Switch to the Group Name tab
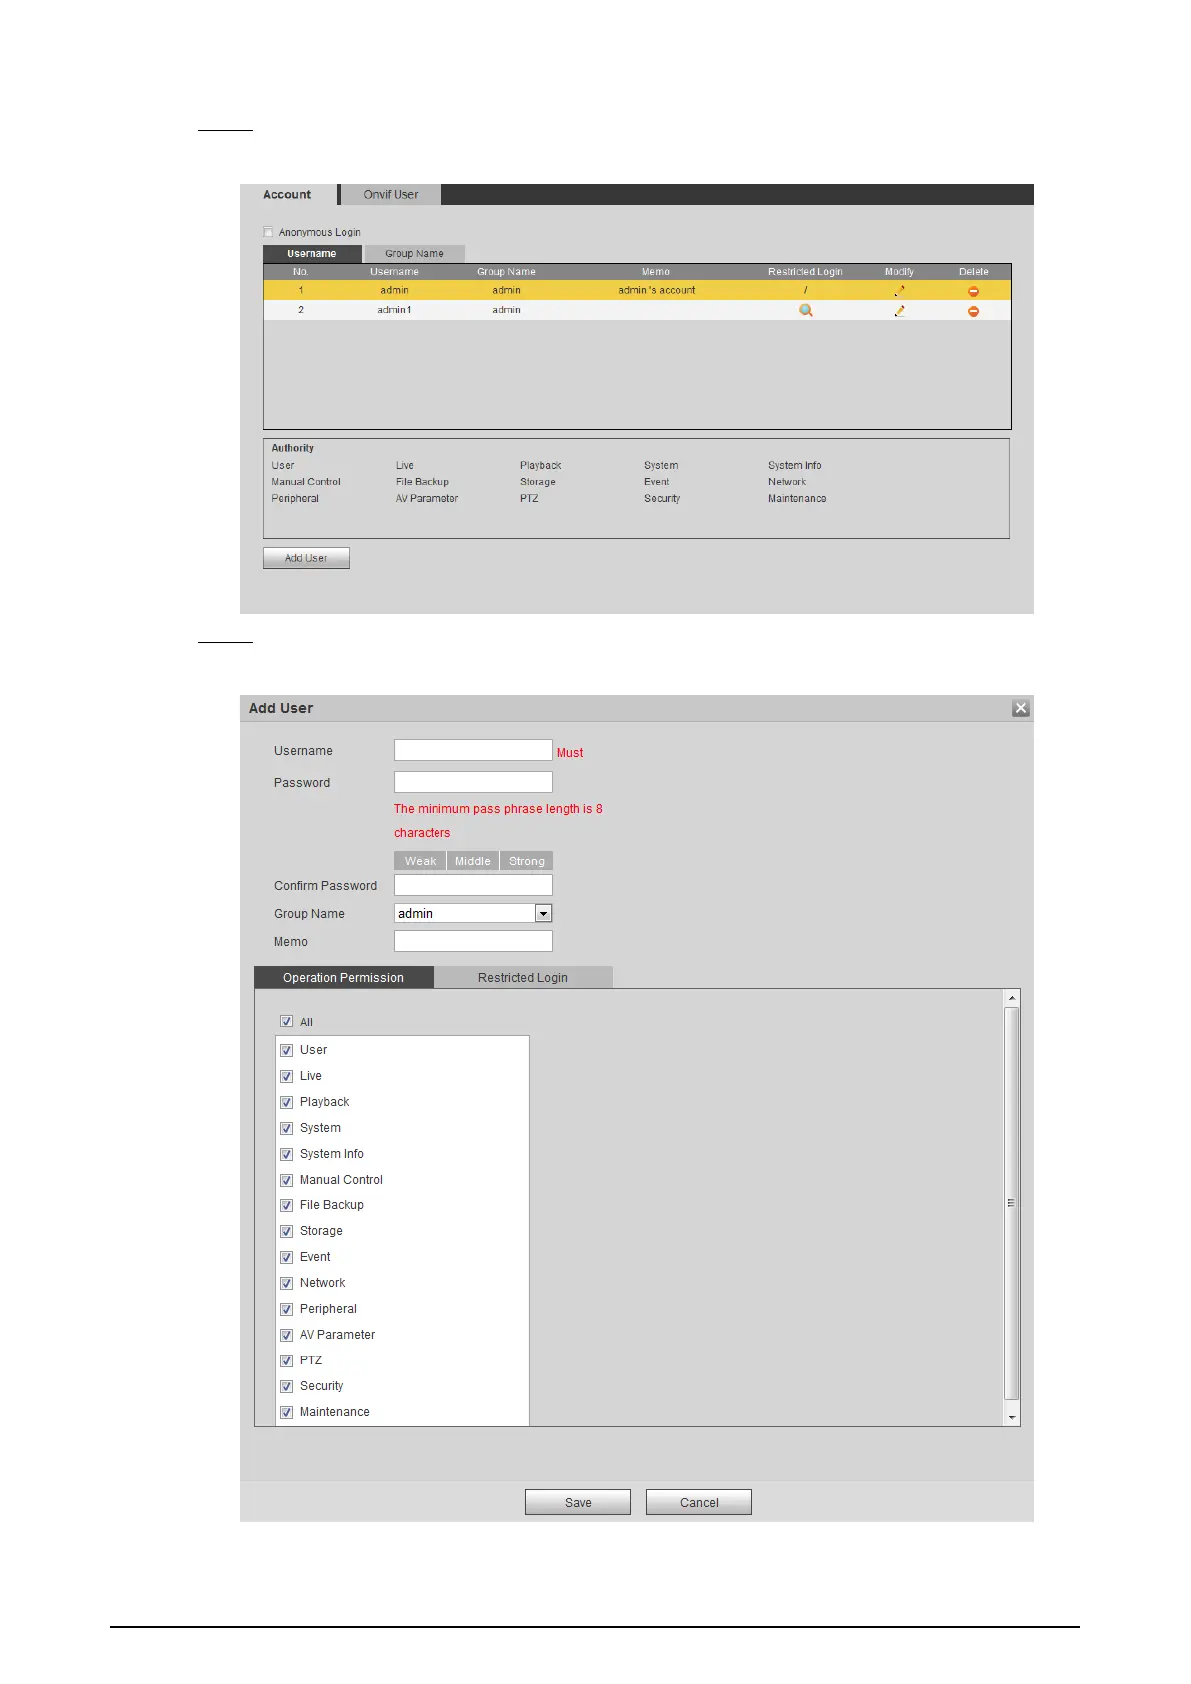This screenshot has width=1191, height=1684. pyautogui.click(x=414, y=254)
